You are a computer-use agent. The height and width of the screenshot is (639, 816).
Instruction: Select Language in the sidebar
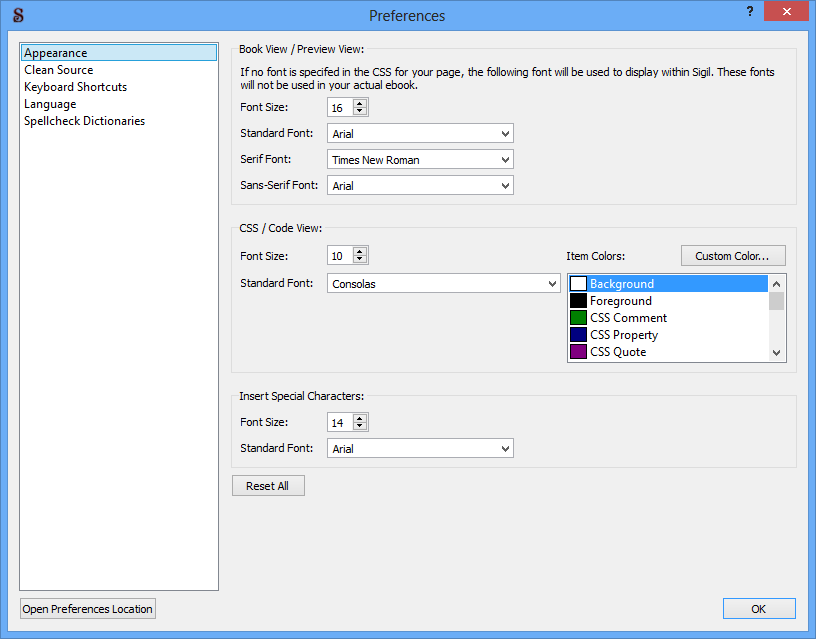click(50, 104)
